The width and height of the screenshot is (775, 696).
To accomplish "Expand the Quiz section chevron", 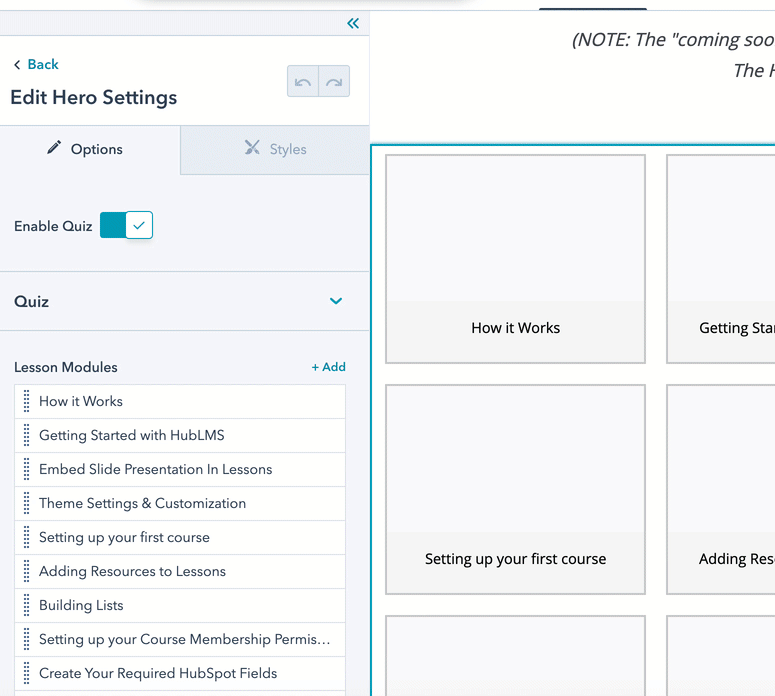I will pyautogui.click(x=336, y=301).
